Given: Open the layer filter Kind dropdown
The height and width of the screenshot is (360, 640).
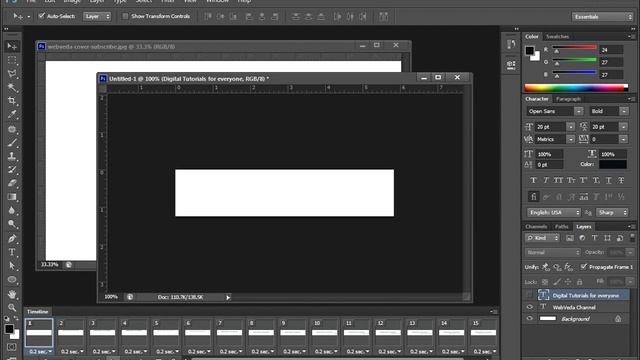Looking at the screenshot, I should tap(542, 238).
